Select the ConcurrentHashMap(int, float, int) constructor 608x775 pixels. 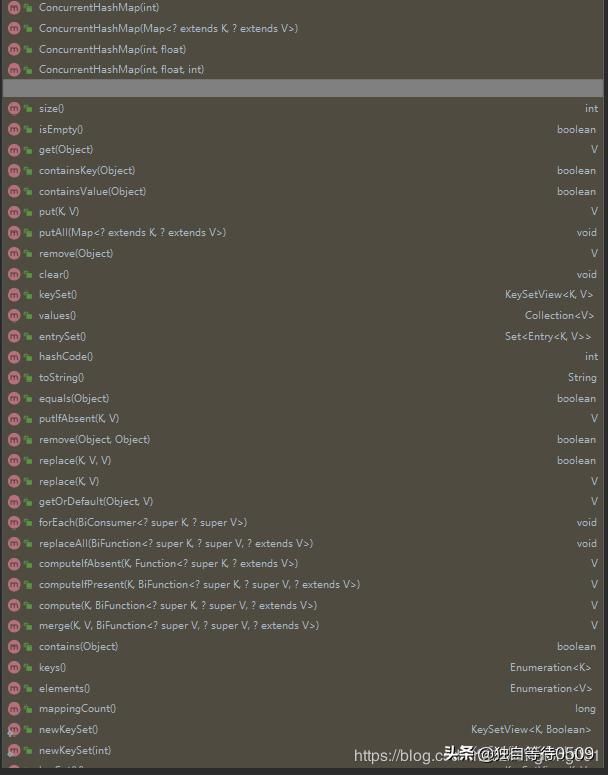[x=121, y=70]
